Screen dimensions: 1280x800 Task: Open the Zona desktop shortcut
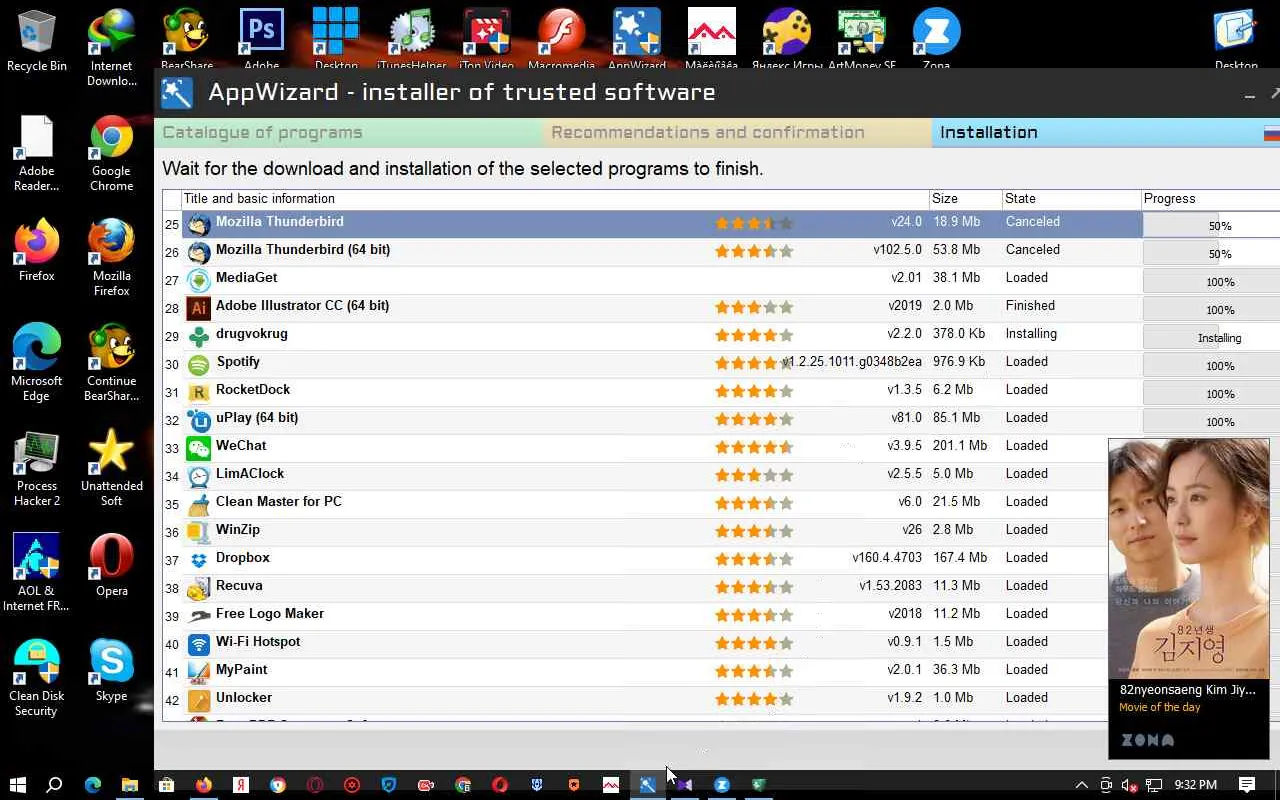click(x=936, y=38)
